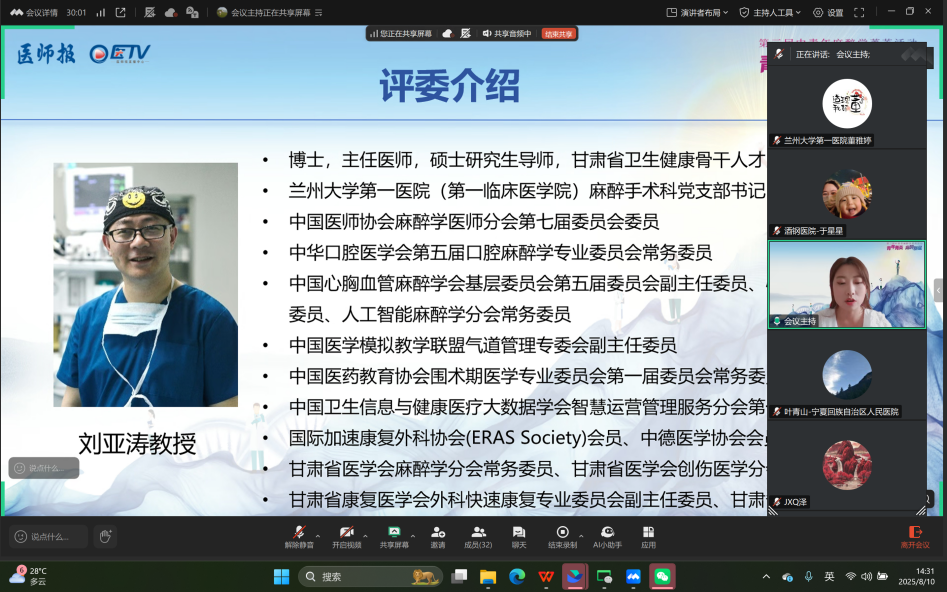The image size is (947, 592).
Task: Open 演讲者布局 layout dropdown
Action: pyautogui.click(x=698, y=12)
